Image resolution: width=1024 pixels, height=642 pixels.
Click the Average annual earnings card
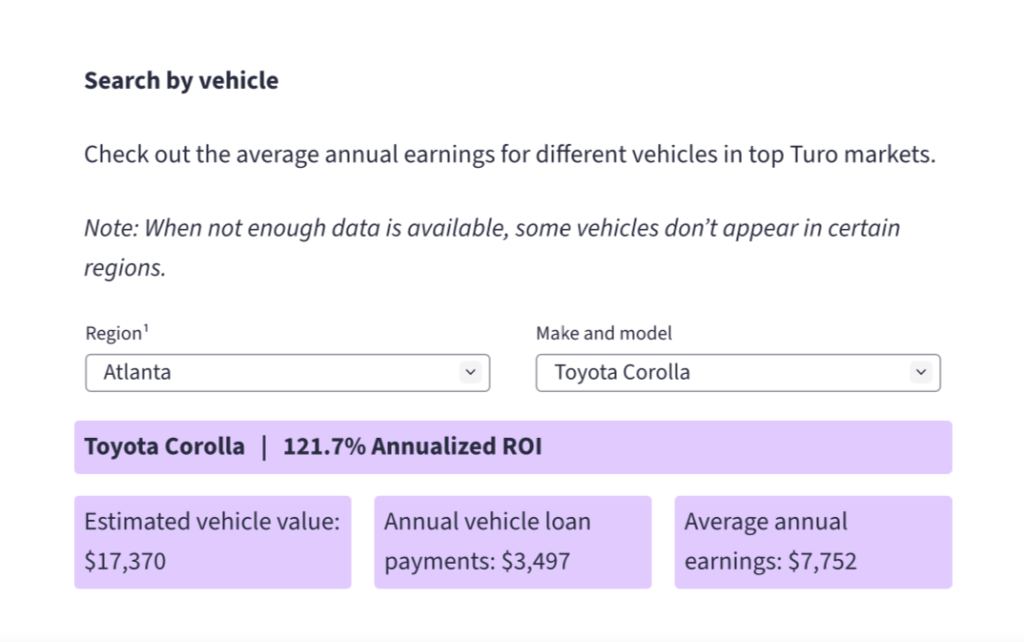pyautogui.click(x=813, y=541)
